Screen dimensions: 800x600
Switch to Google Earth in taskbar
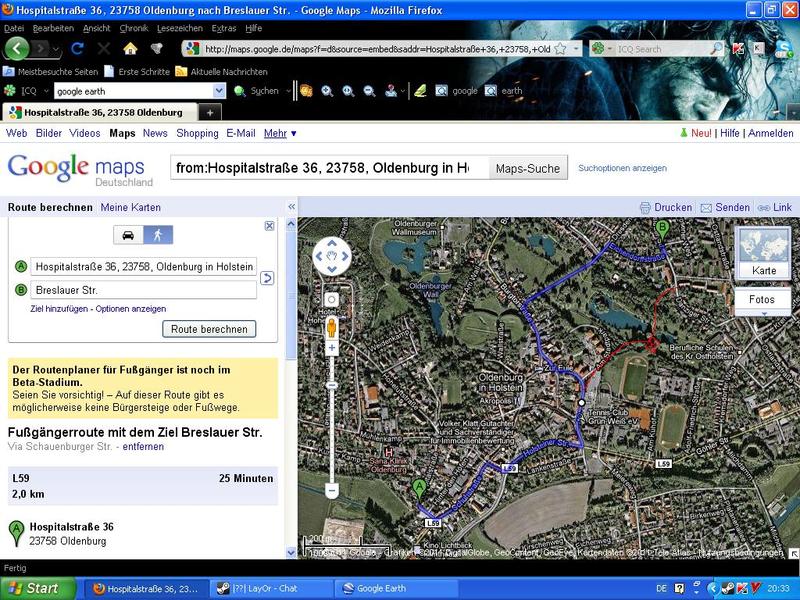pos(396,588)
